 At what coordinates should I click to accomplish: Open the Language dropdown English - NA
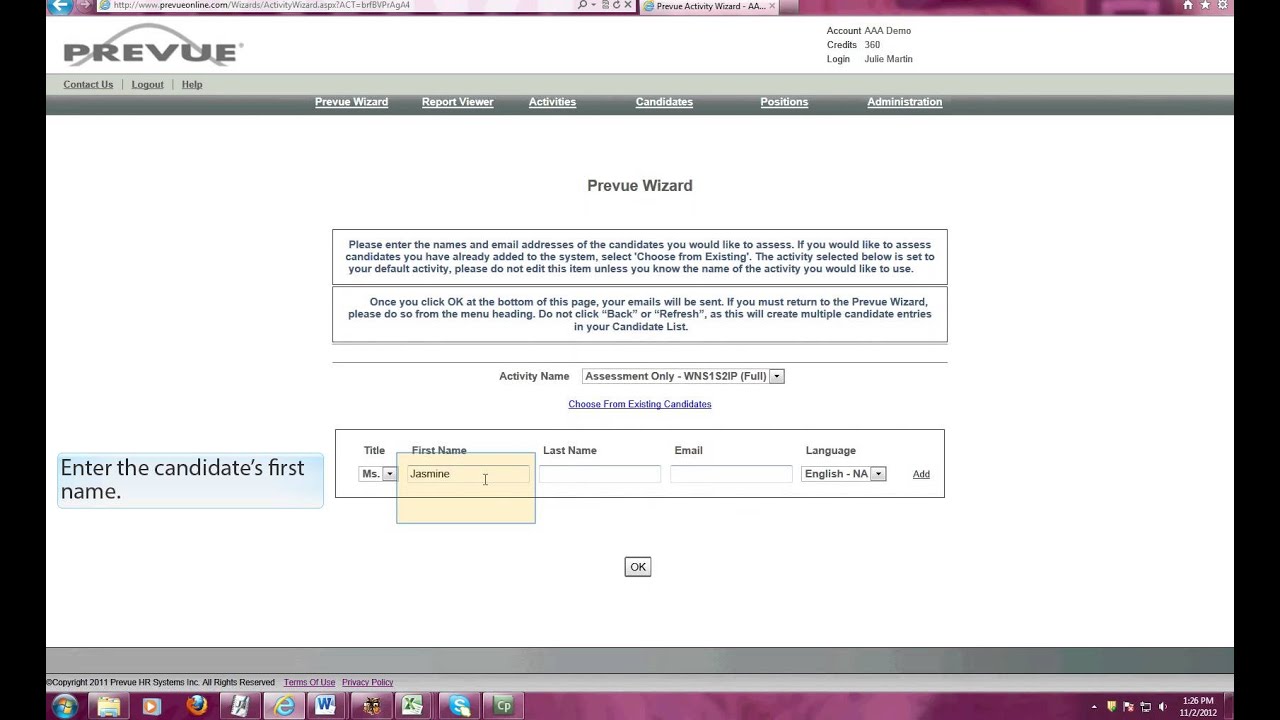844,474
